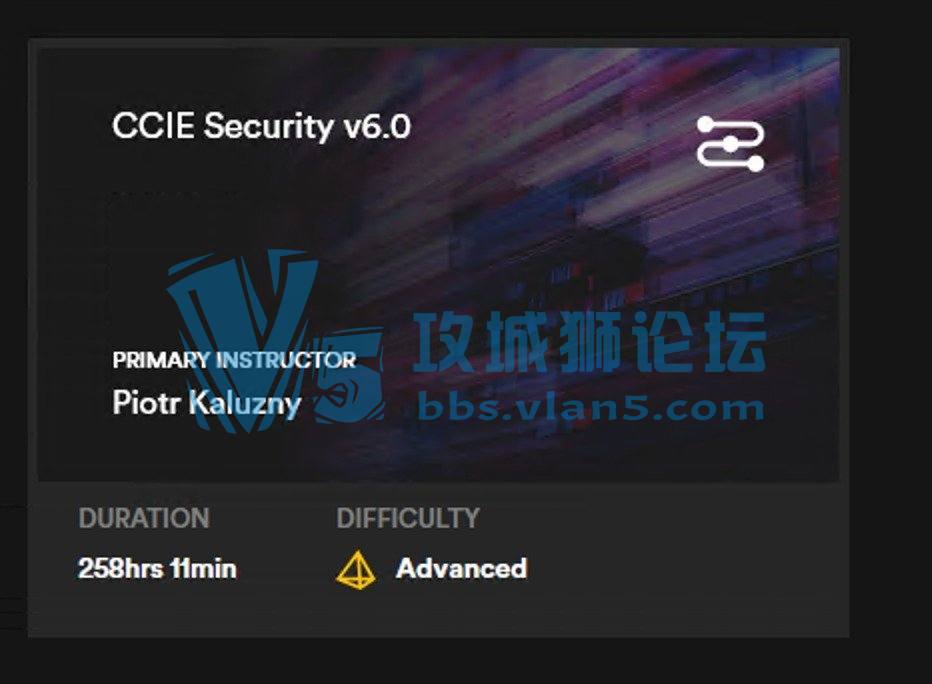Open instructor Piotr Kaluzny's profile
This screenshot has height=684, width=932.
pyautogui.click(x=207, y=403)
